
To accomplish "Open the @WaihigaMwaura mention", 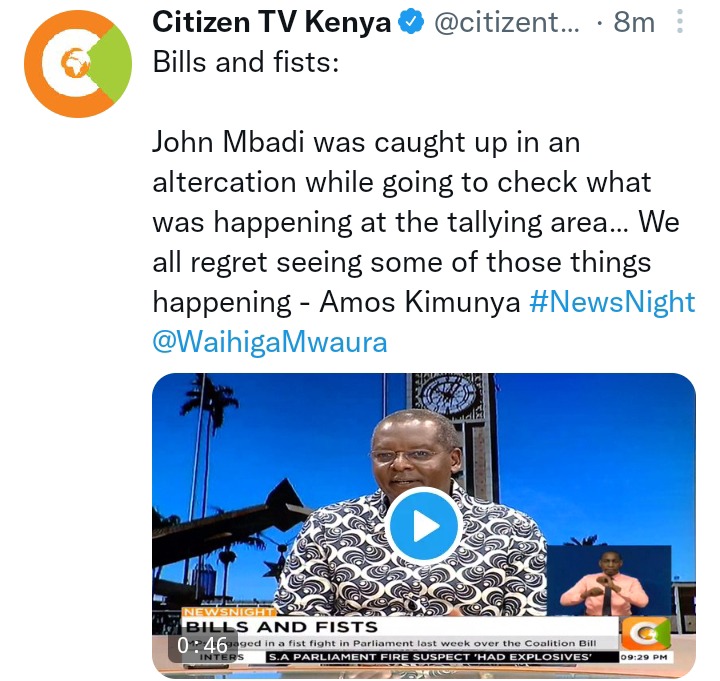I will pyautogui.click(x=270, y=343).
